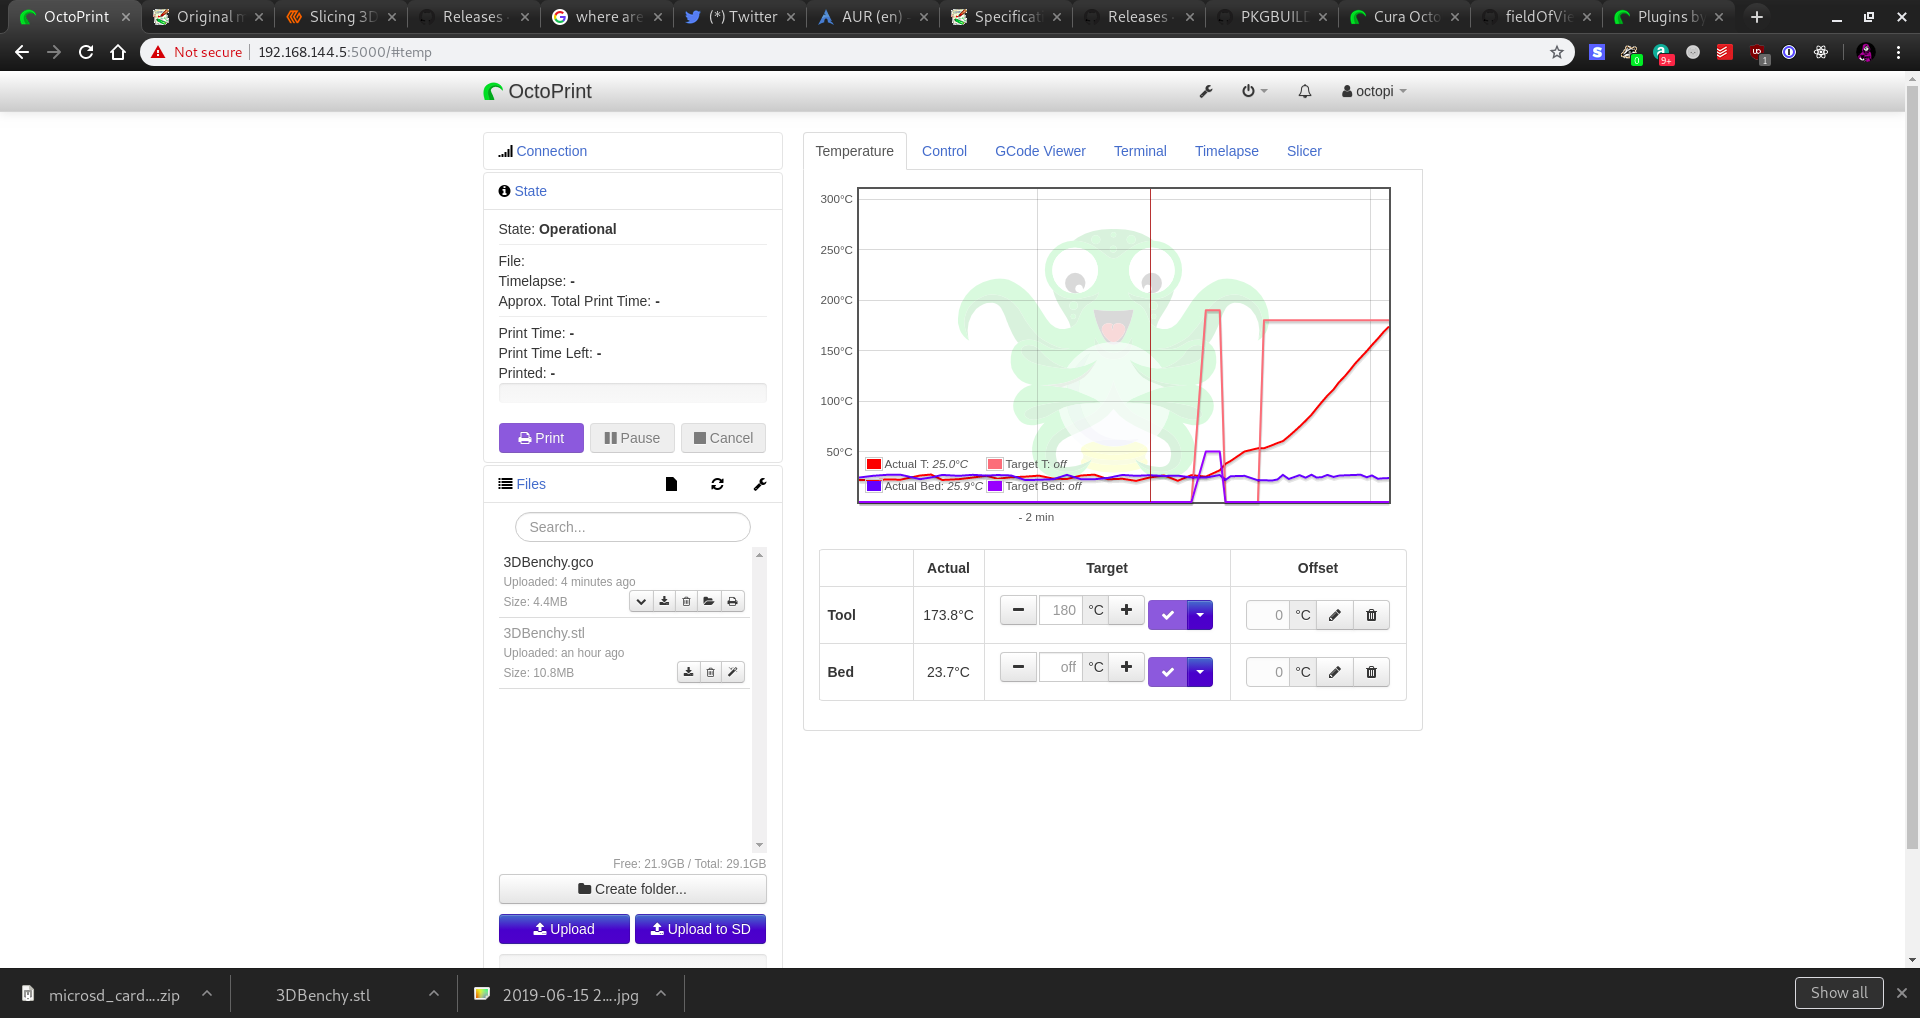The image size is (1920, 1018).
Task: Open the Terminal tab
Action: [1140, 151]
